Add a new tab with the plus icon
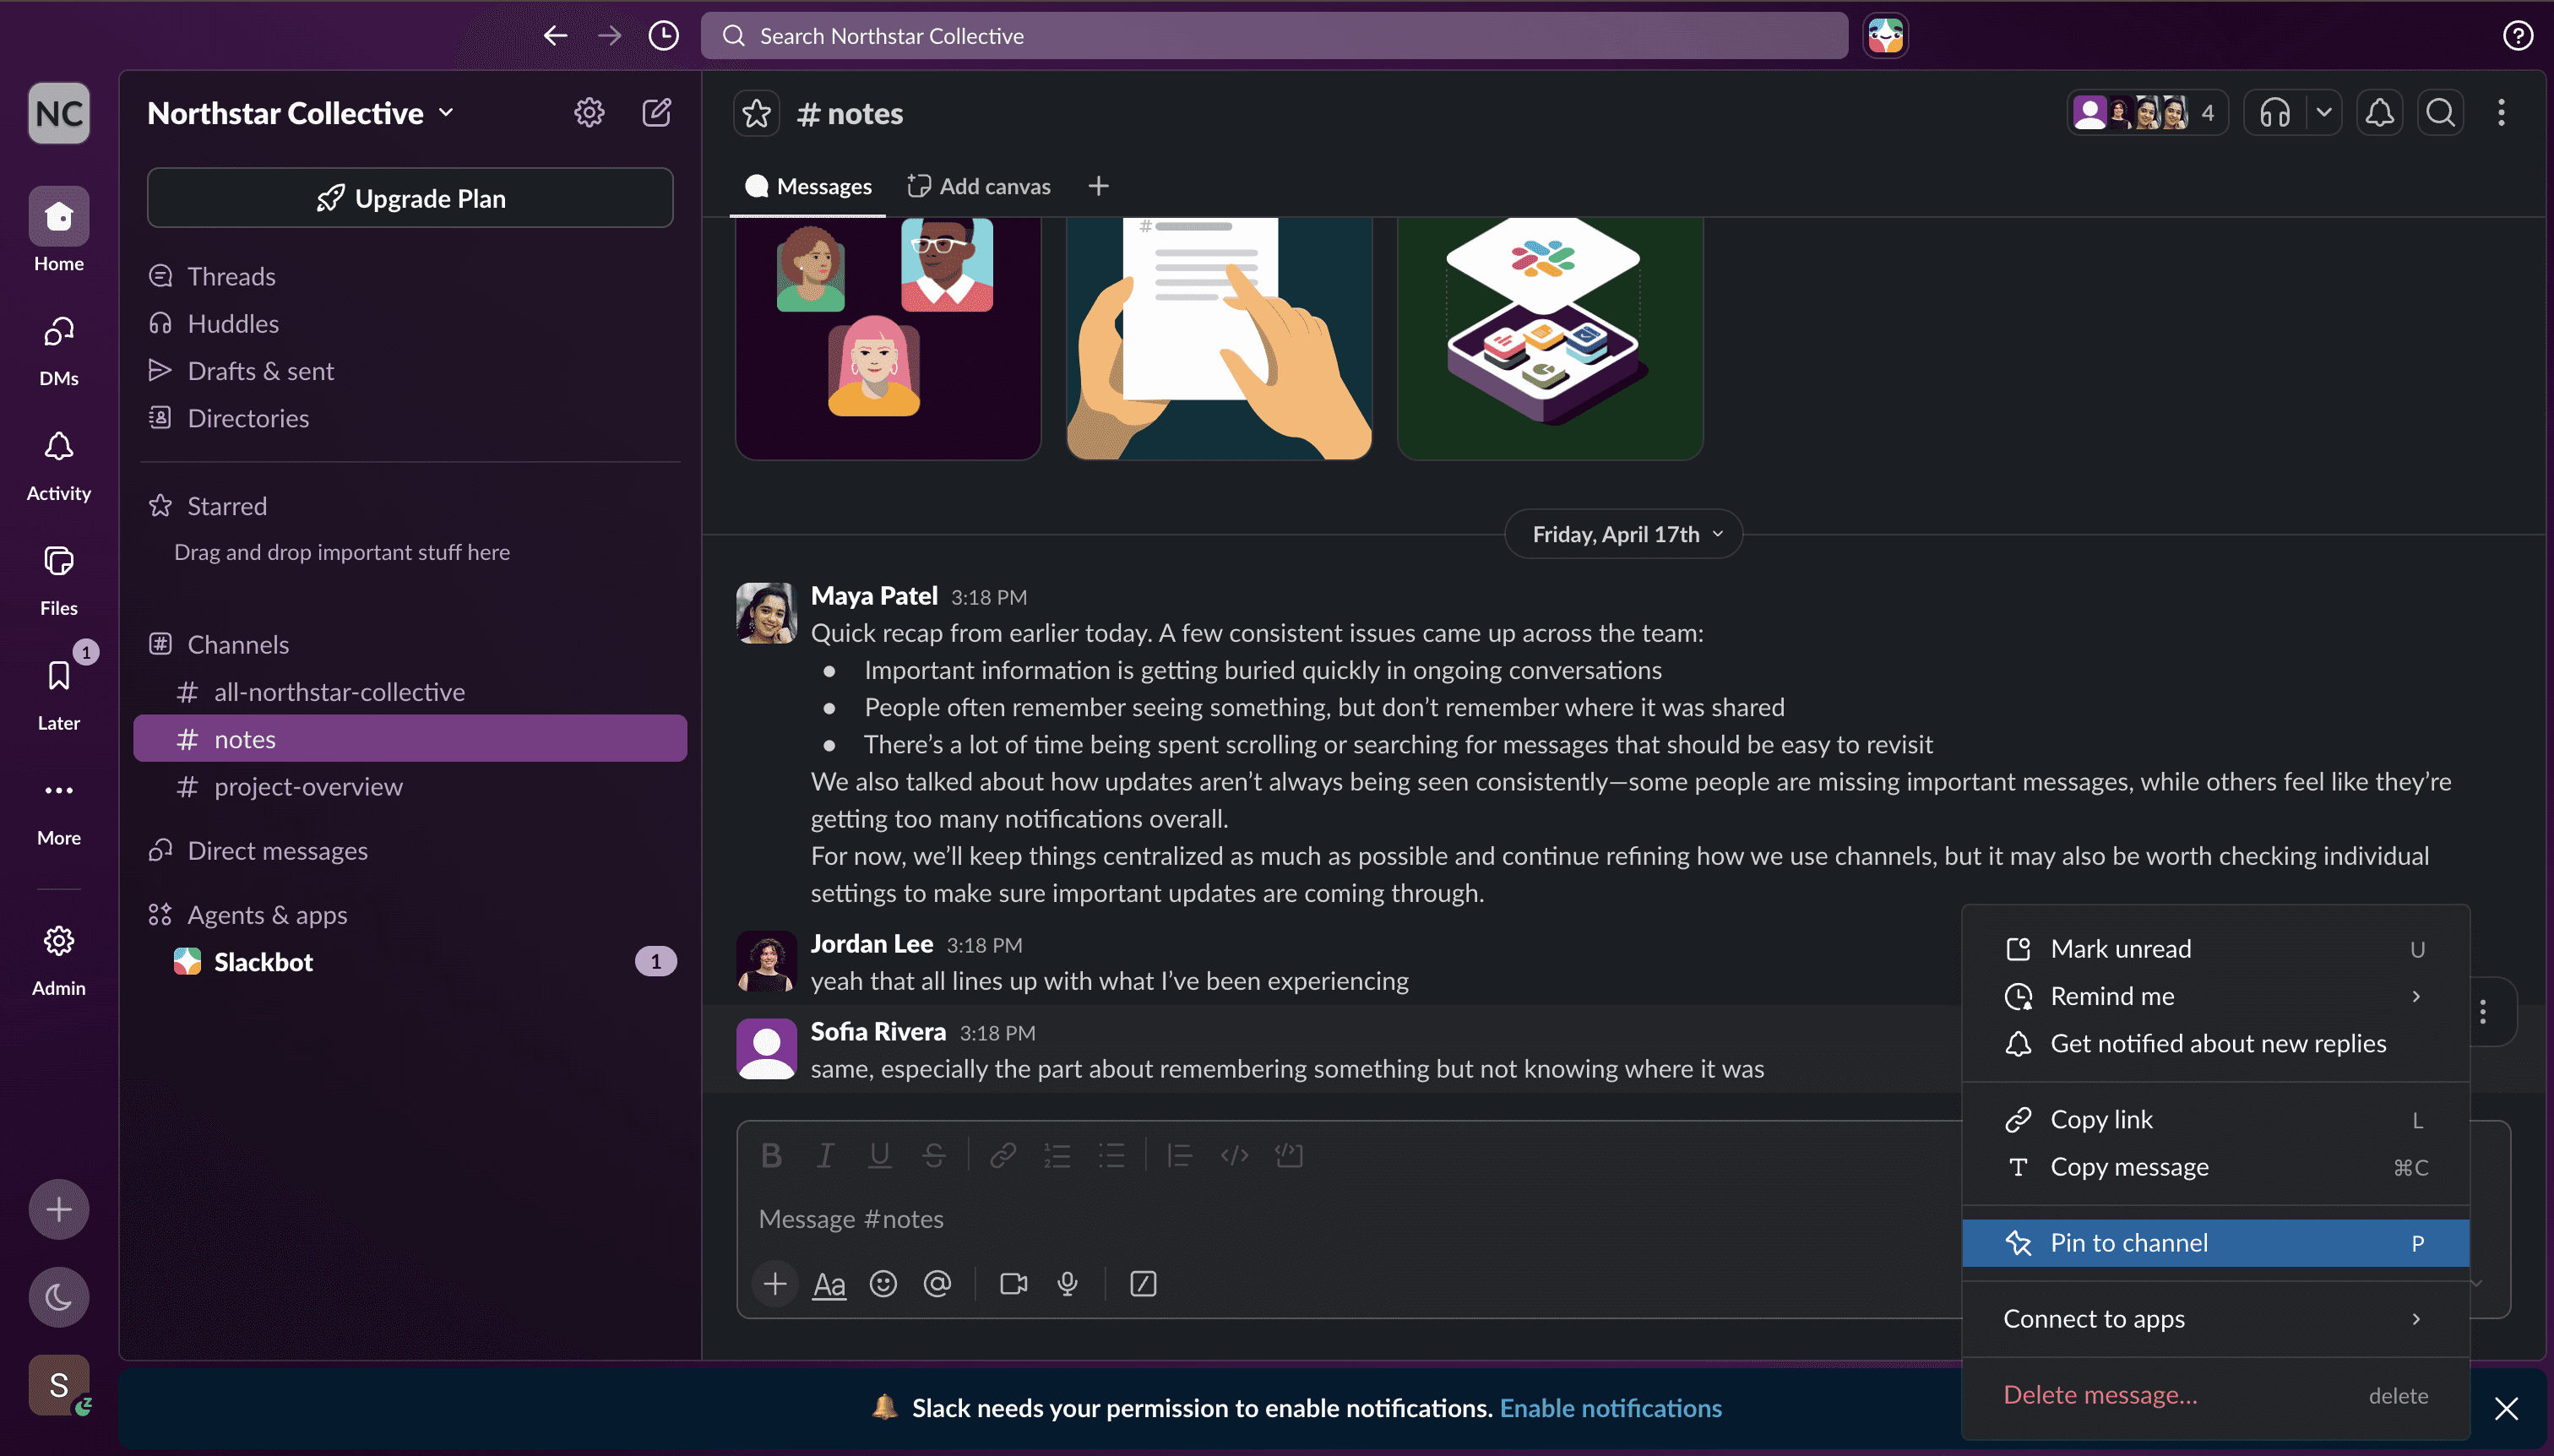 pos(1098,186)
